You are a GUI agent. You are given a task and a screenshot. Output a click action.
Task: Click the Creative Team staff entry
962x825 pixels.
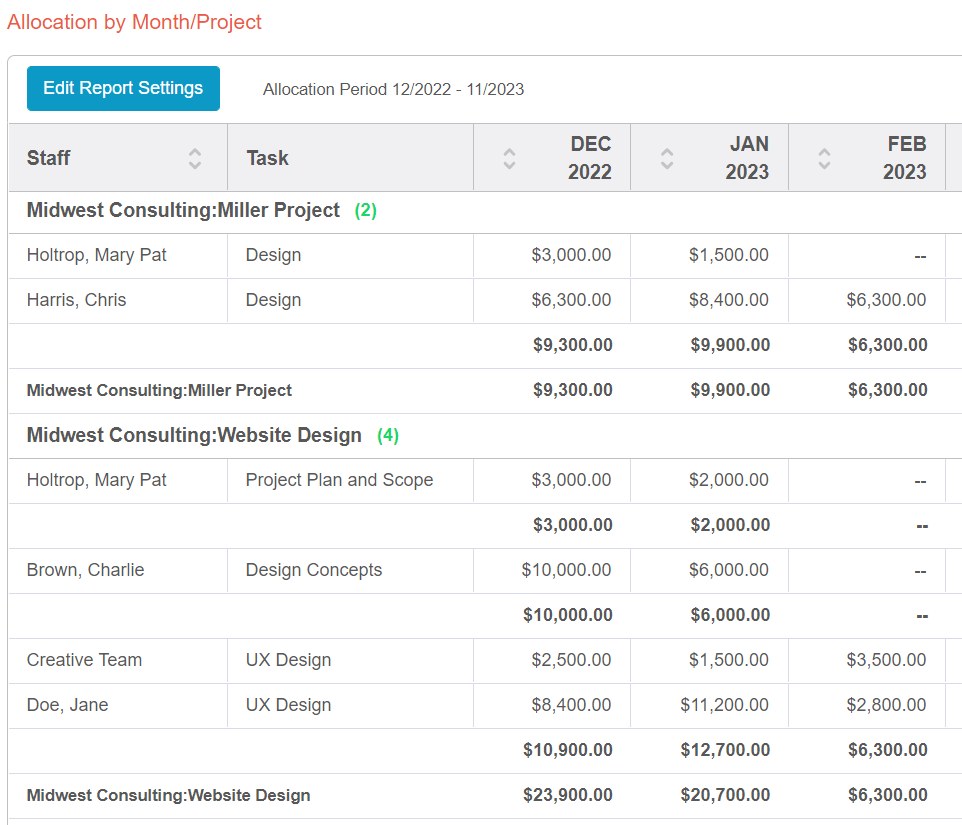84,660
